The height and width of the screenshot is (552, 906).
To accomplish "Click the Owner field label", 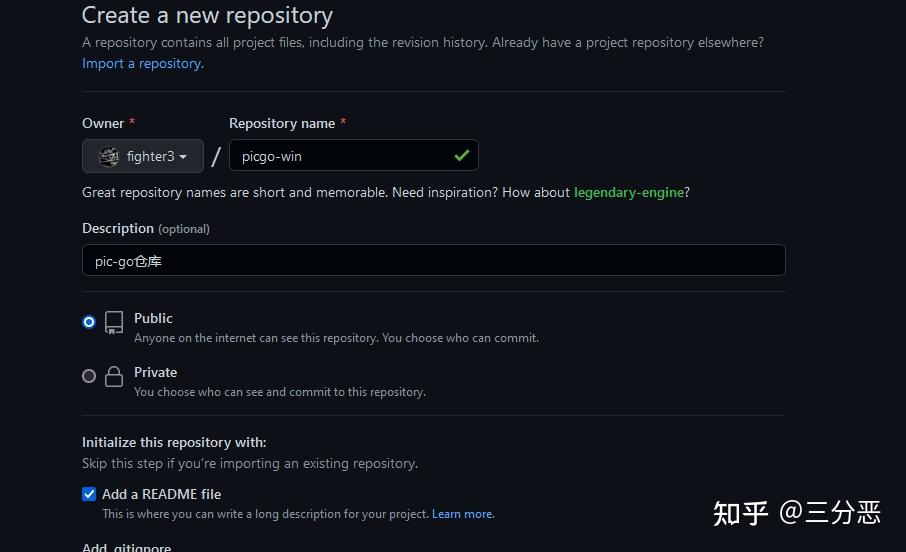I will coord(103,123).
